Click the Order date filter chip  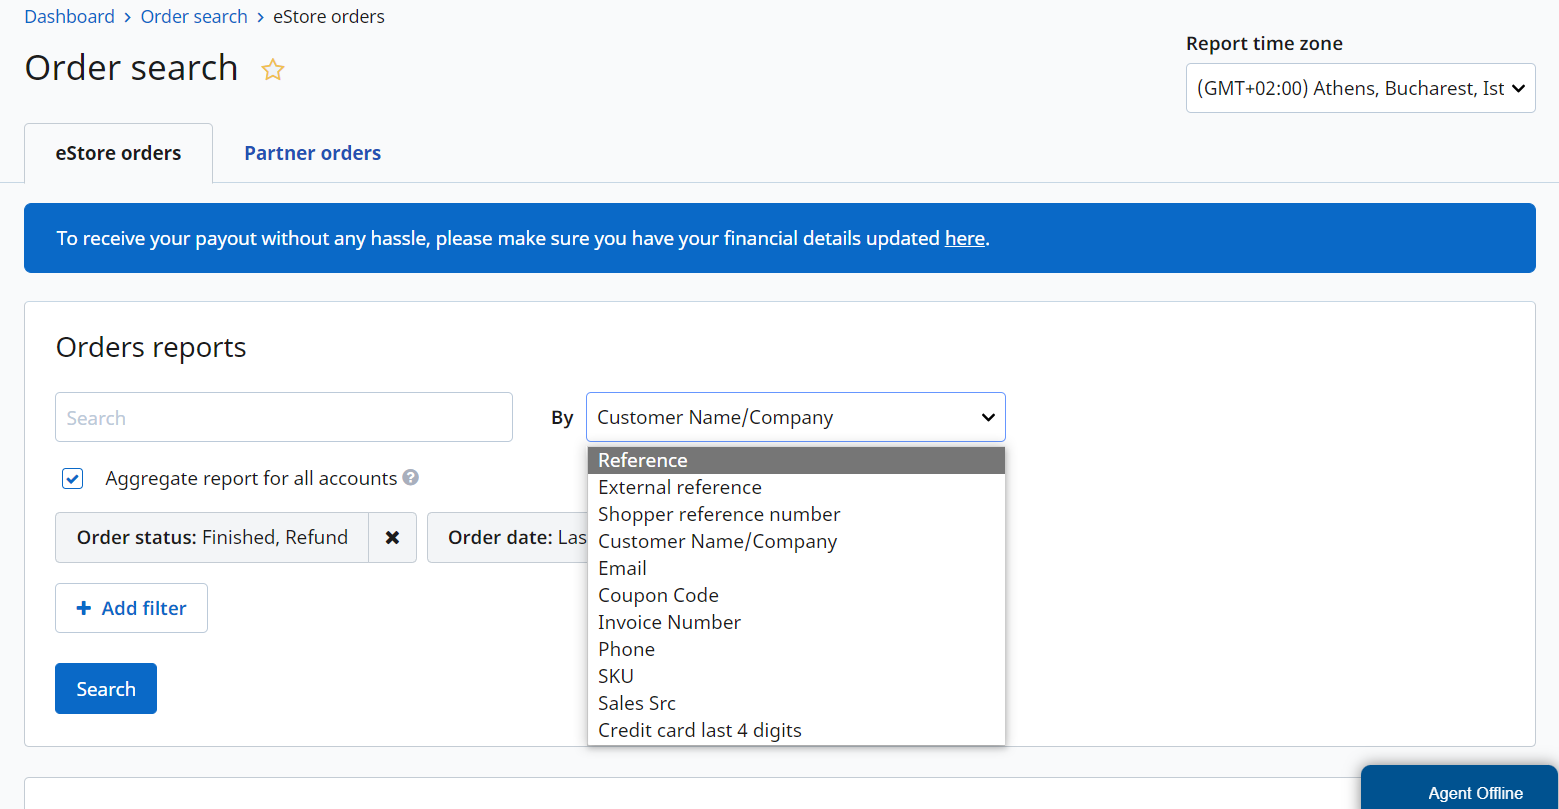[x=520, y=537]
